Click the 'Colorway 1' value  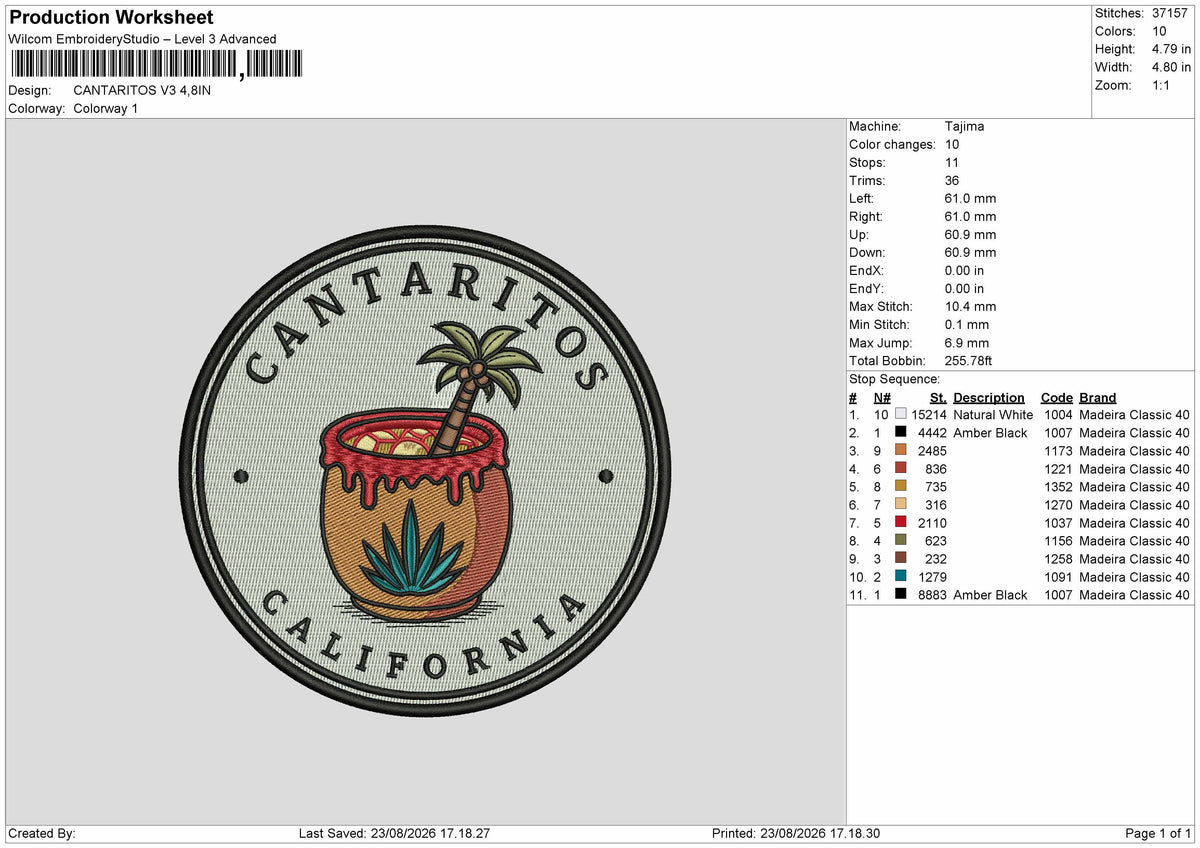106,108
